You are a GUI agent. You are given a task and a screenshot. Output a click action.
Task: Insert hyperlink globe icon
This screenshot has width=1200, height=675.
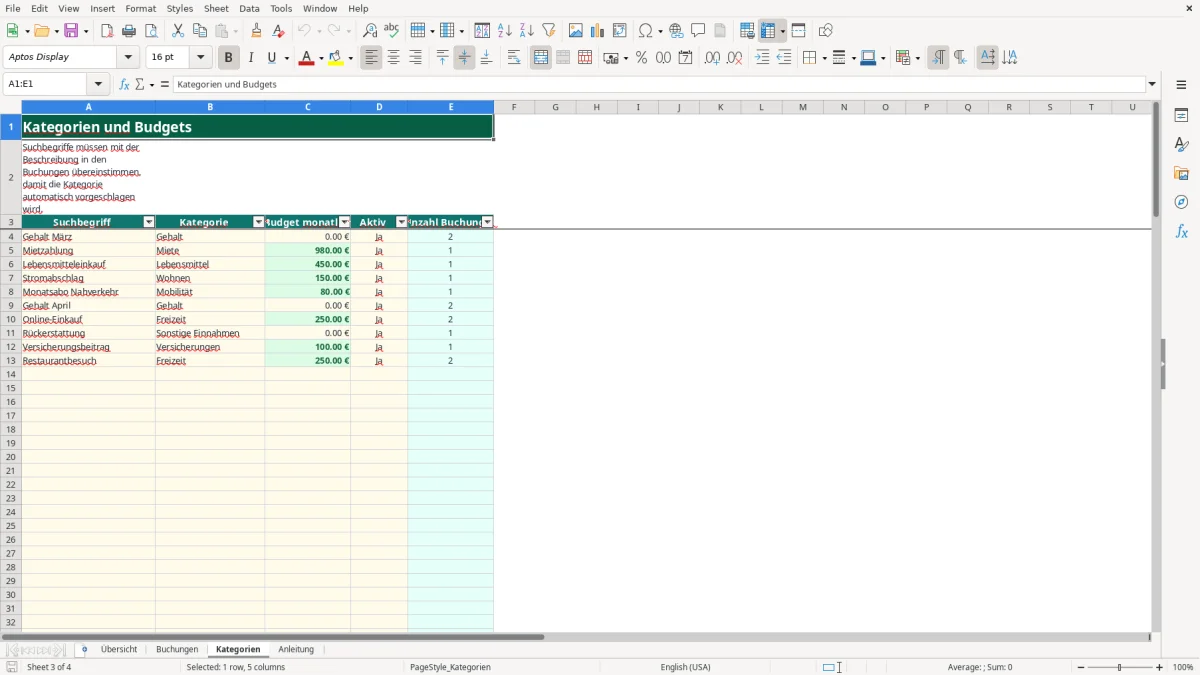pos(676,31)
